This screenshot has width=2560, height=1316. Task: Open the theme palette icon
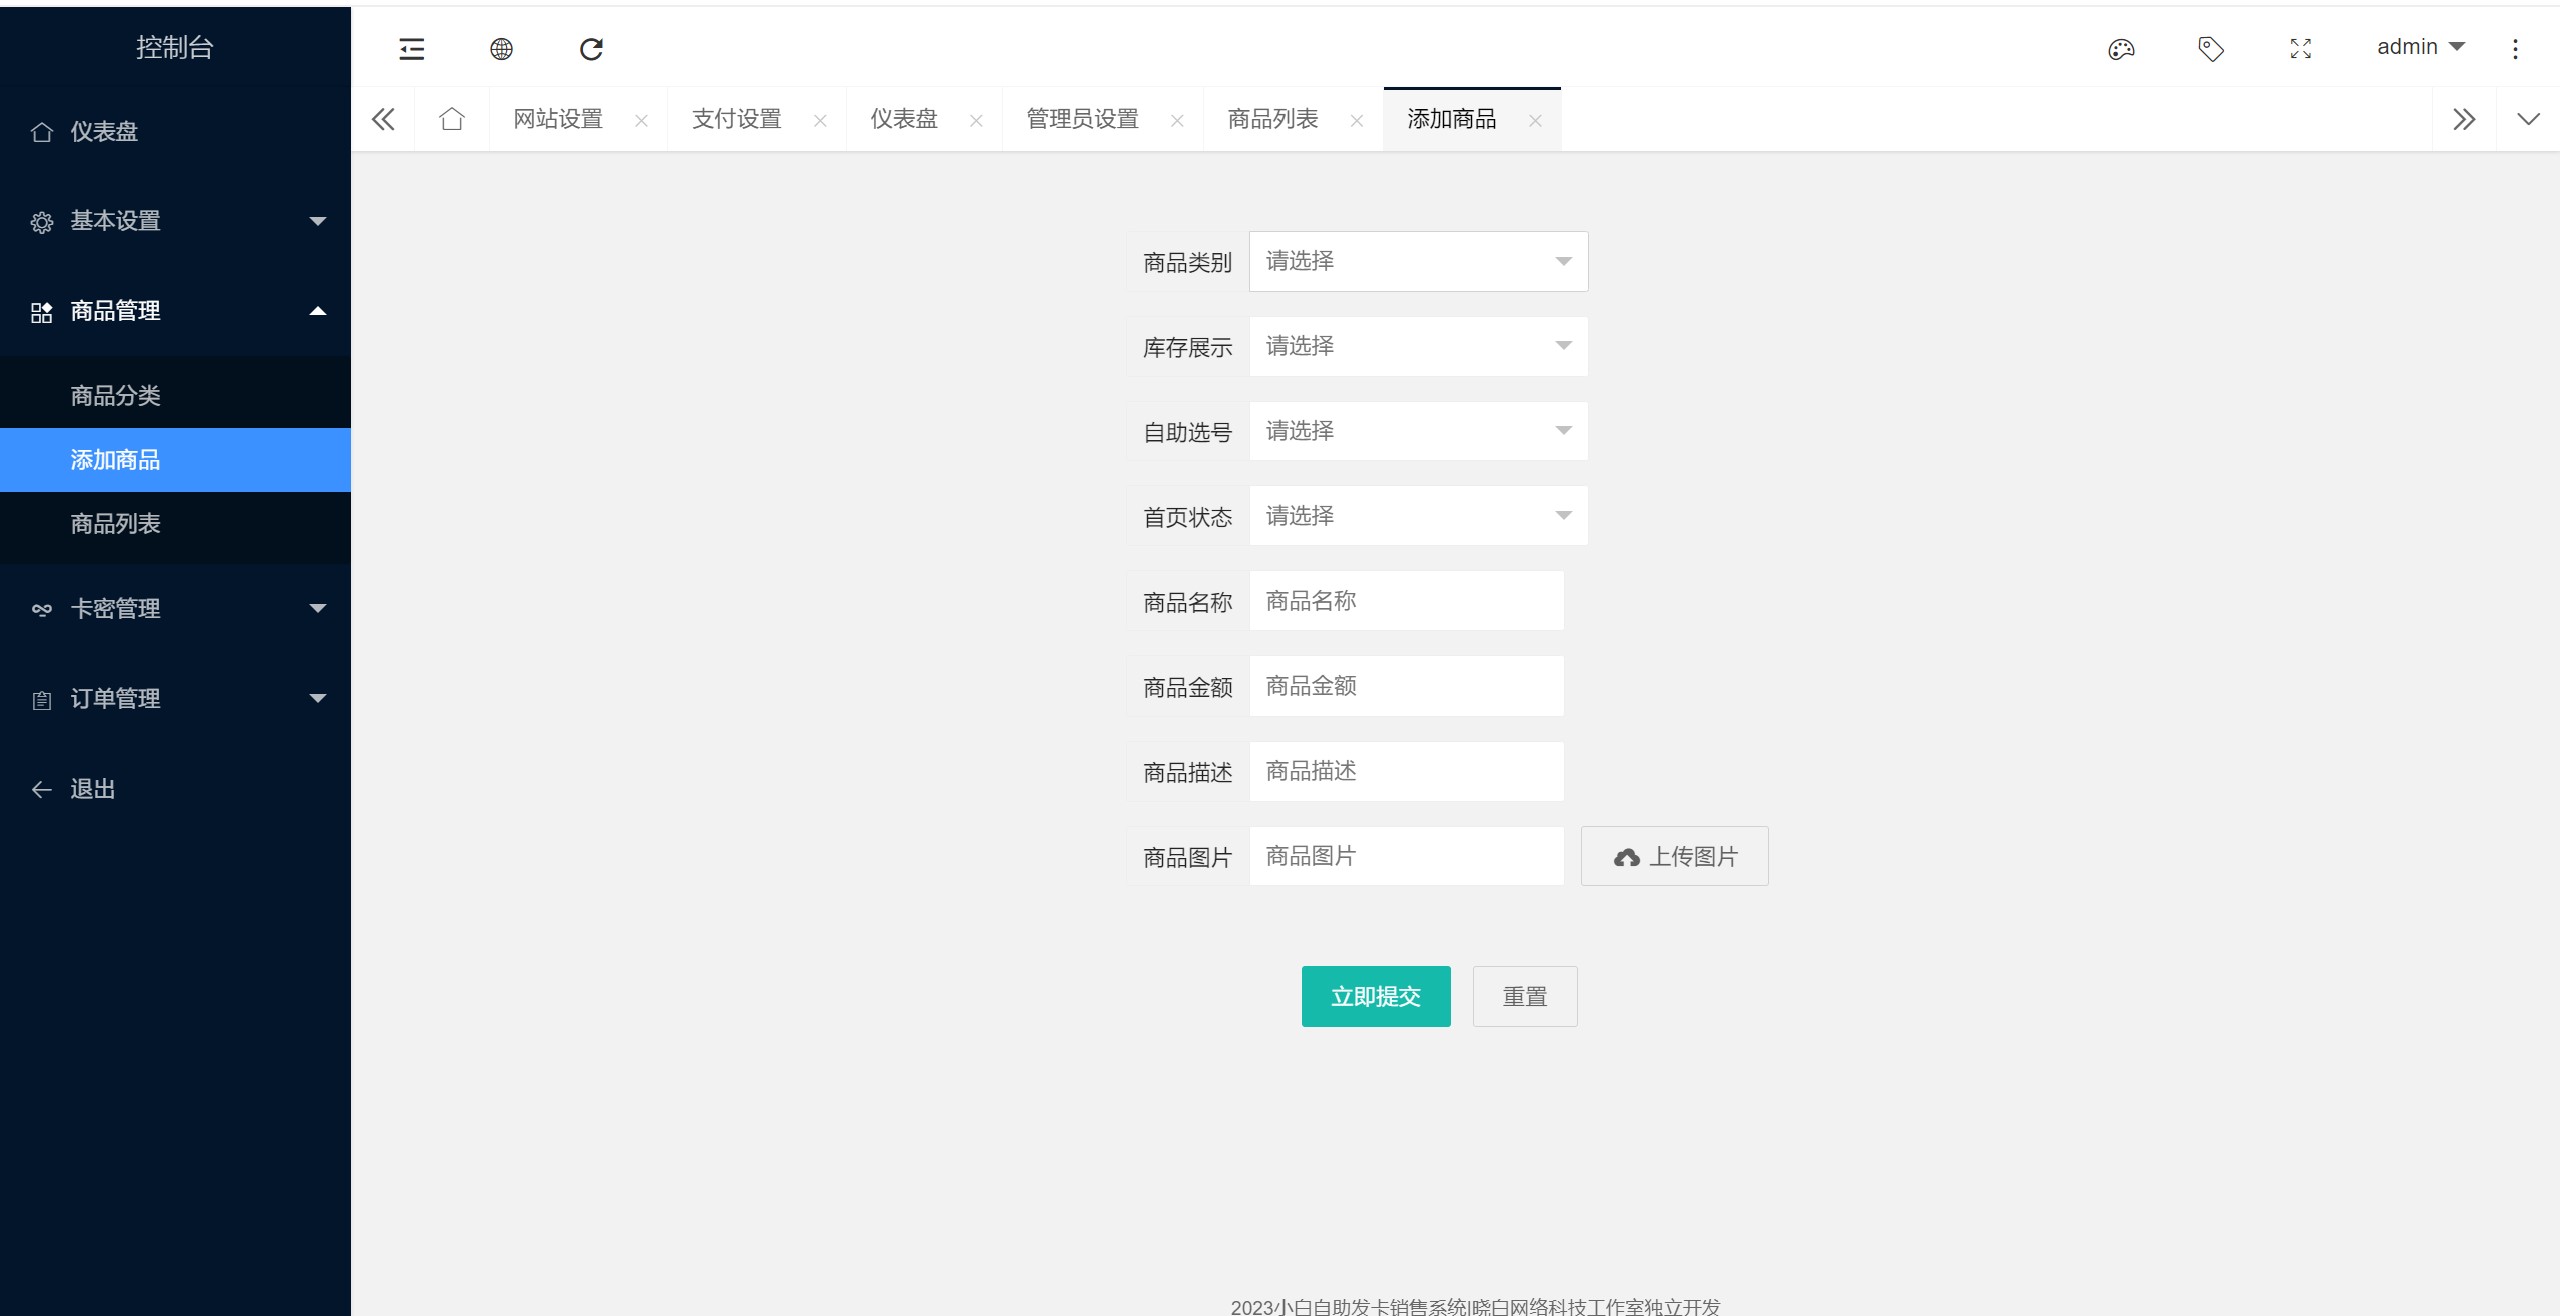[2121, 49]
